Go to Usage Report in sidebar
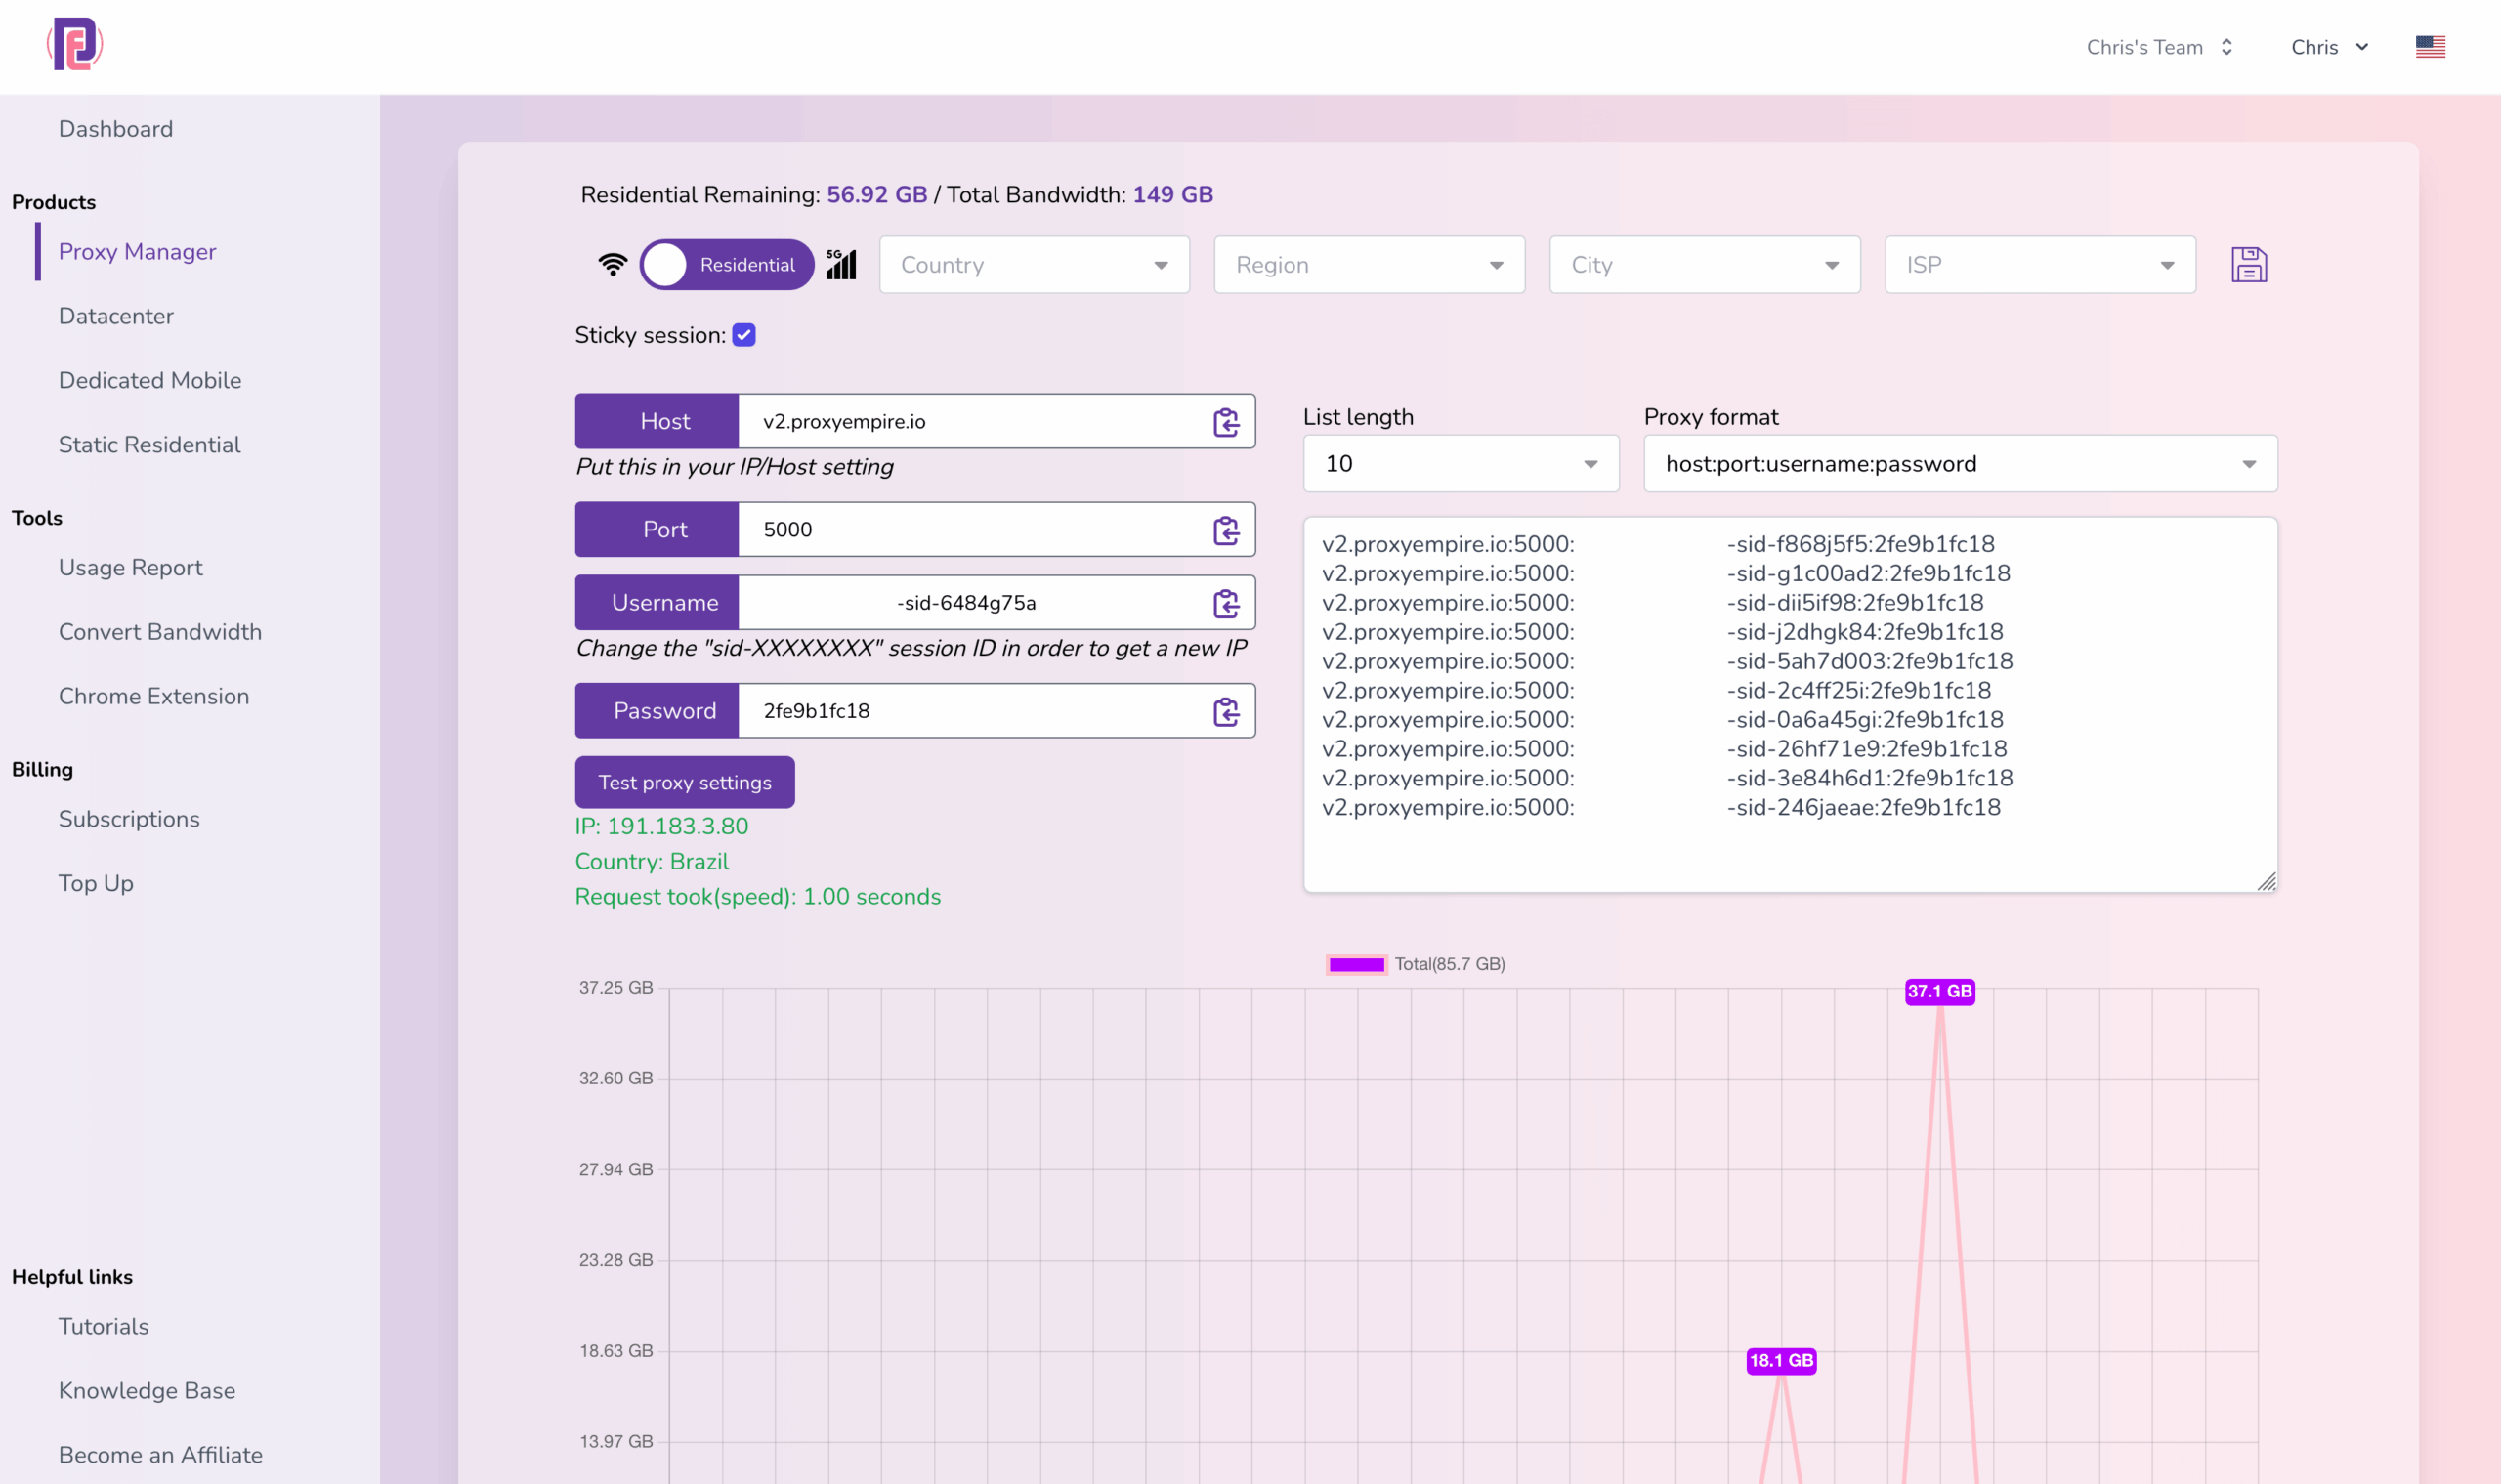Image resolution: width=2501 pixels, height=1484 pixels. 131,568
